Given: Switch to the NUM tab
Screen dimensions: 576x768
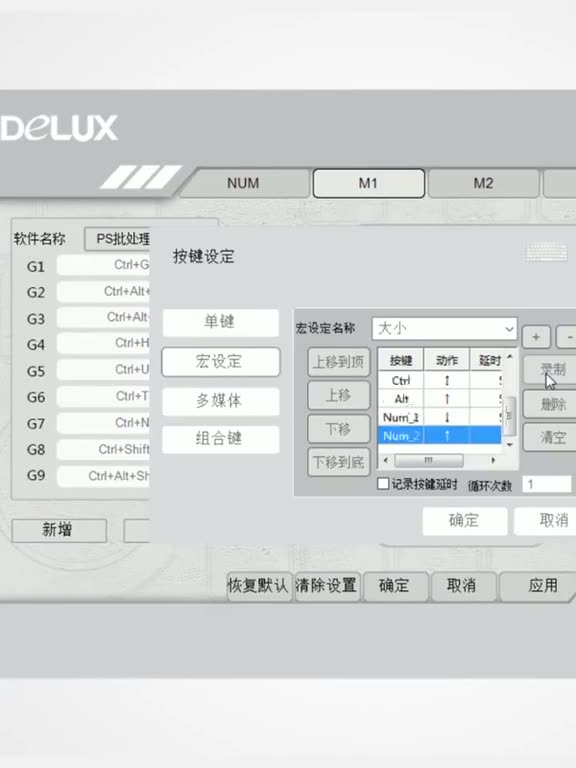Looking at the screenshot, I should pyautogui.click(x=243, y=183).
